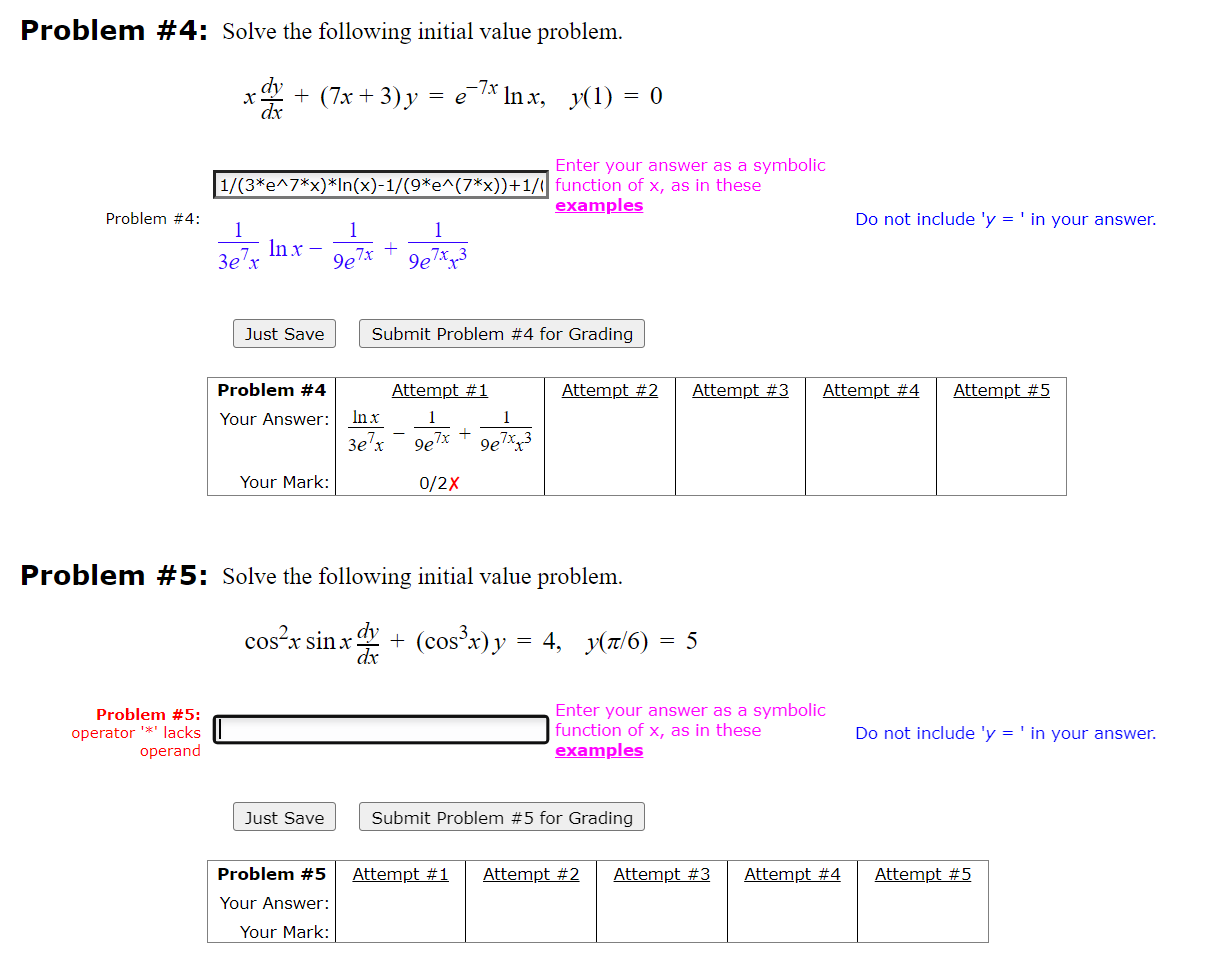Submit Problem #4 for Grading
This screenshot has height=957, width=1205.
tap(501, 334)
